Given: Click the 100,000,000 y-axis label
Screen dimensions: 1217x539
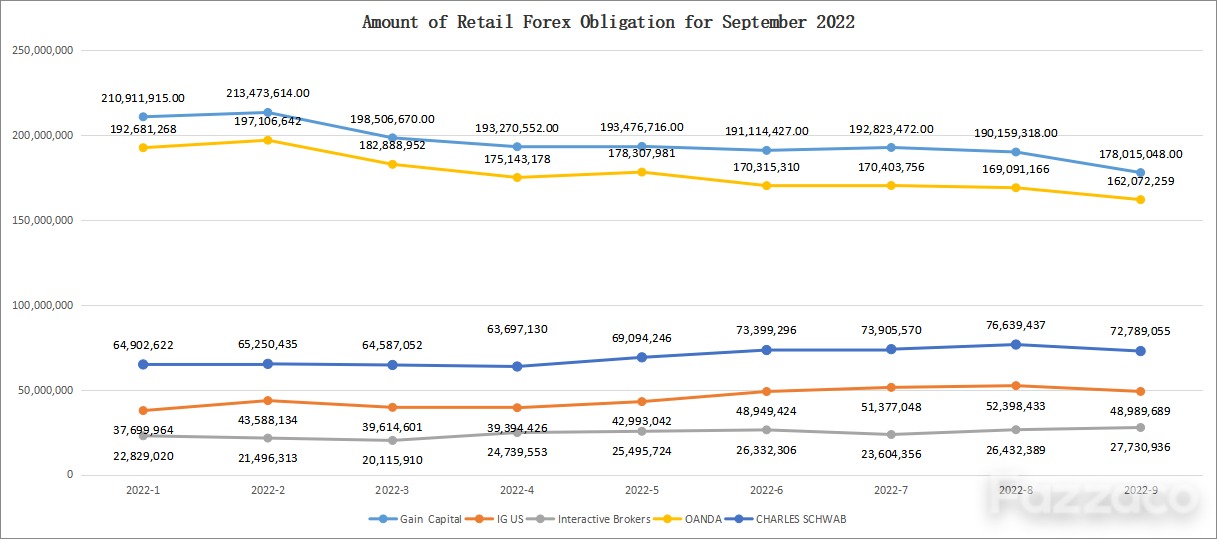Looking at the screenshot, I should pos(41,305).
